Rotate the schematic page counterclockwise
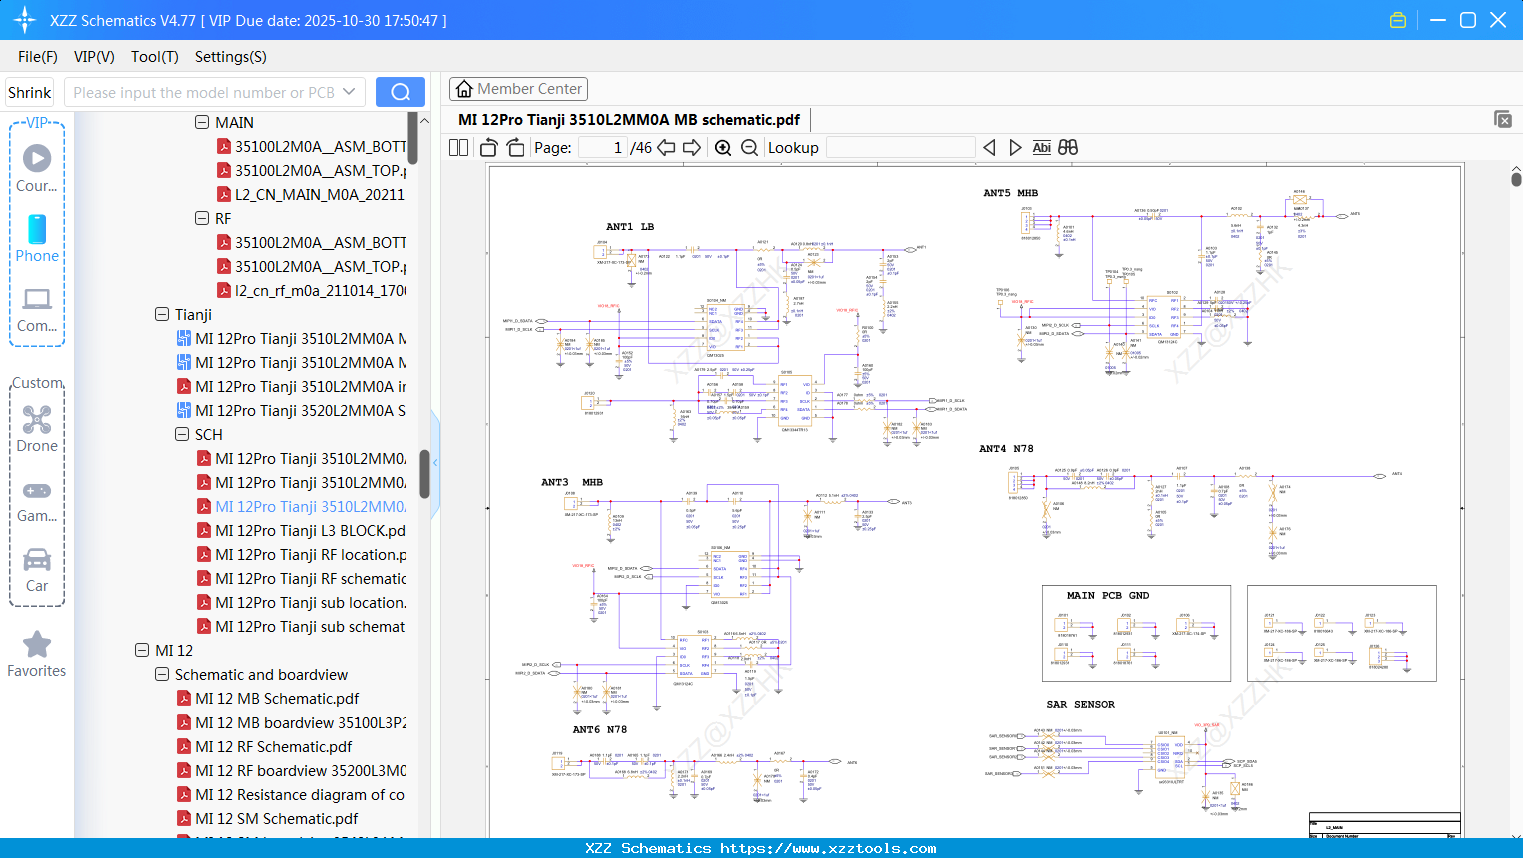Screen dimensions: 1523x858 pos(489,147)
